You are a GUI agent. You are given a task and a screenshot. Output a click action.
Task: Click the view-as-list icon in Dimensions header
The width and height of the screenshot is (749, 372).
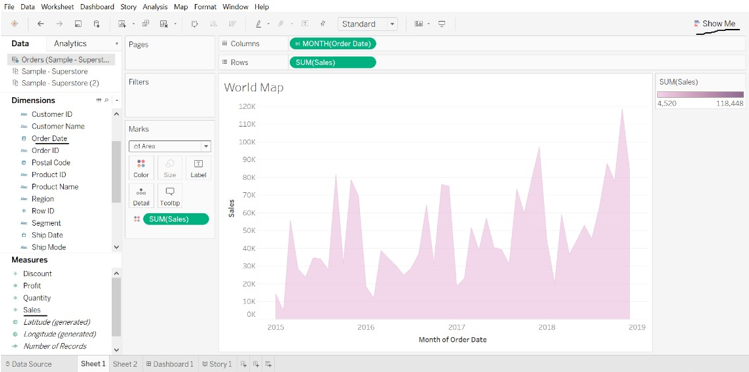(99, 100)
